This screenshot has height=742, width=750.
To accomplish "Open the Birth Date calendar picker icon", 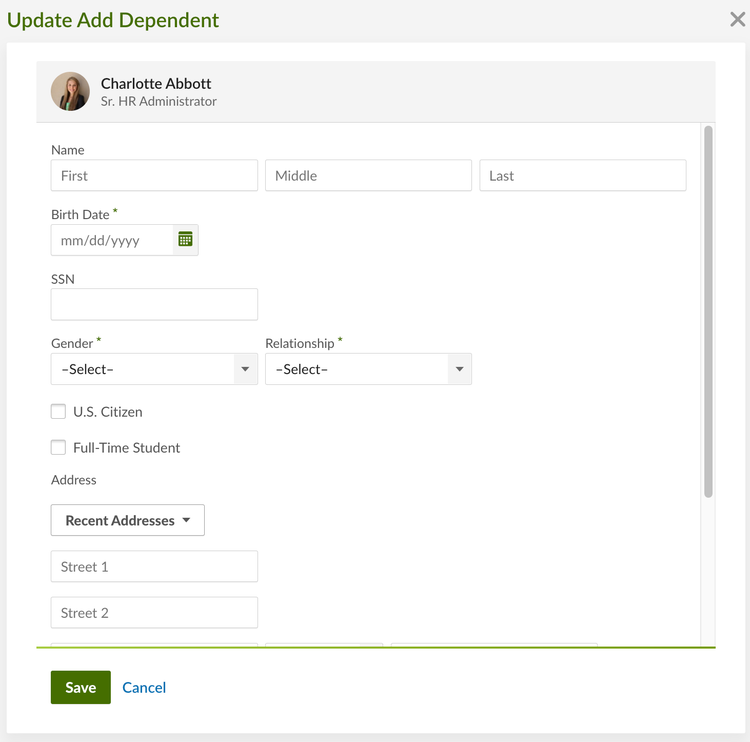I will pyautogui.click(x=186, y=239).
